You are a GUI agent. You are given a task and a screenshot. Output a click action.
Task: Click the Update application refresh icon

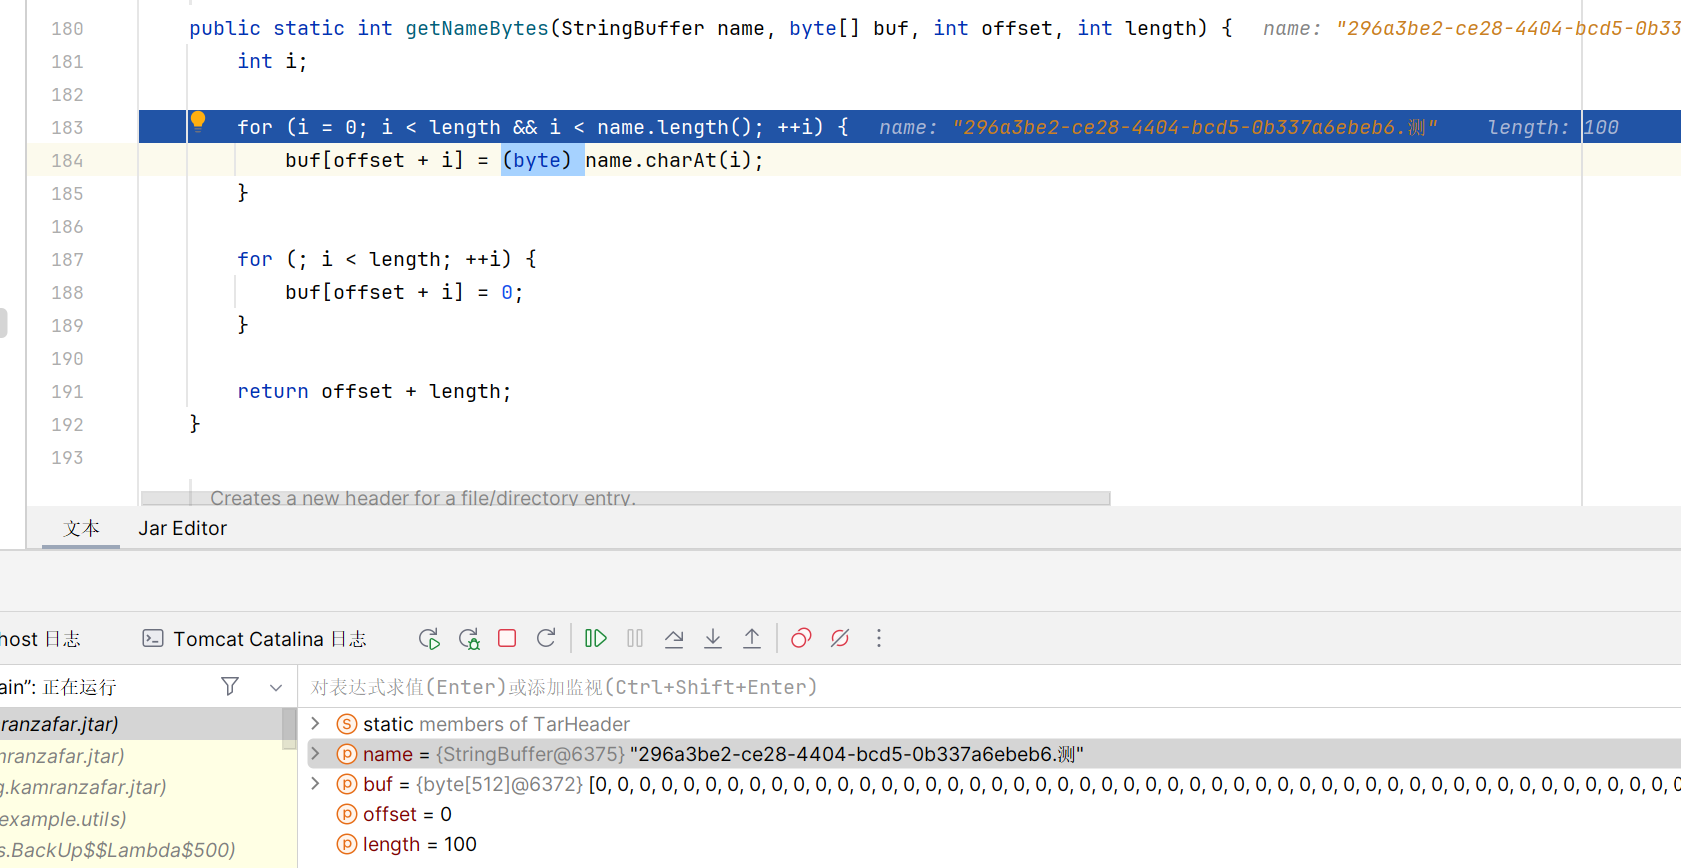pyautogui.click(x=546, y=638)
